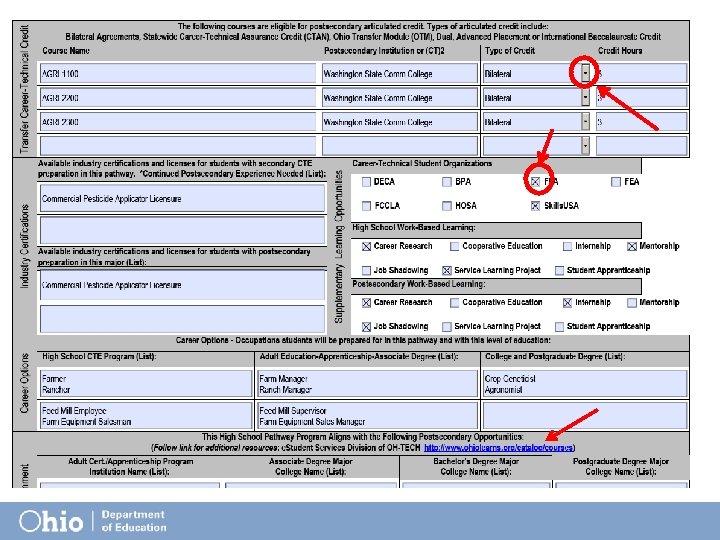
Task: Check High School Student Apprenticeship box
Action: pyautogui.click(x=559, y=270)
